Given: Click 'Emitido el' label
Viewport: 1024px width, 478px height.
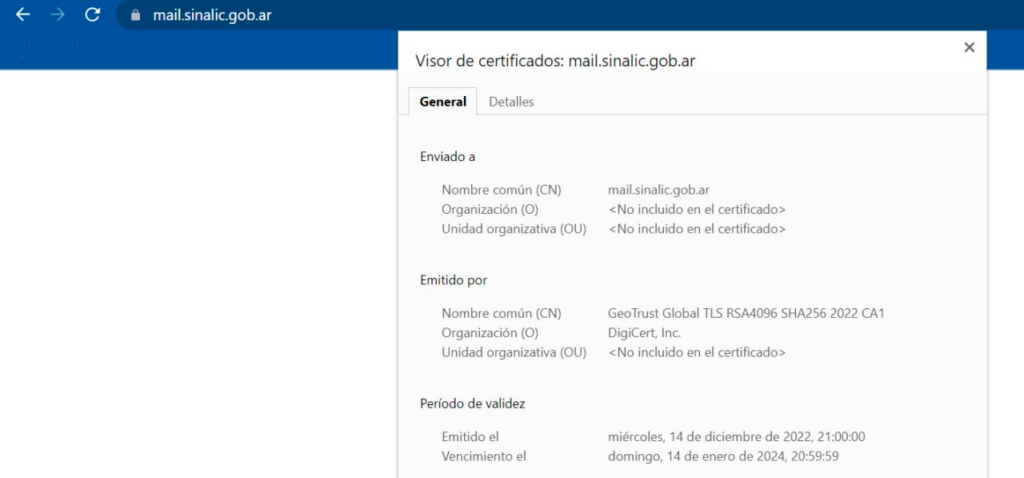Looking at the screenshot, I should (x=470, y=437).
